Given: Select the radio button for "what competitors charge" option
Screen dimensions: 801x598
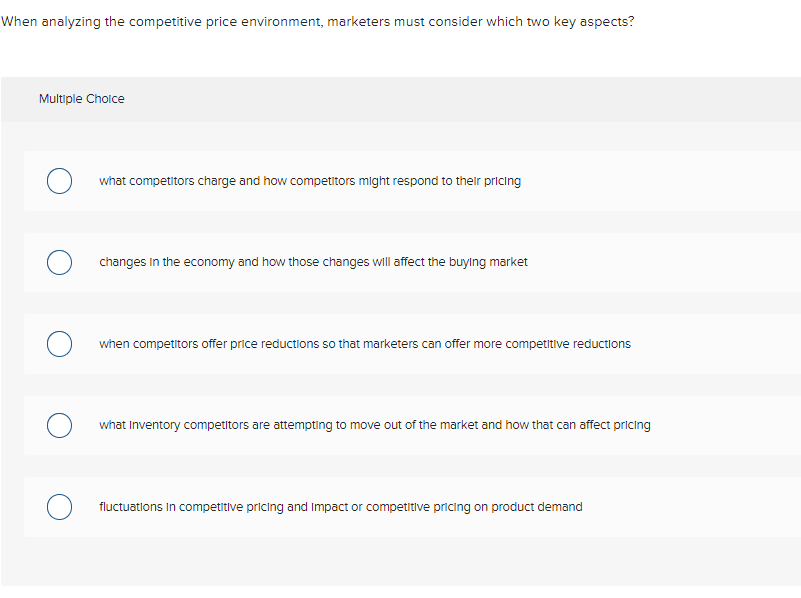Looking at the screenshot, I should coord(59,181).
